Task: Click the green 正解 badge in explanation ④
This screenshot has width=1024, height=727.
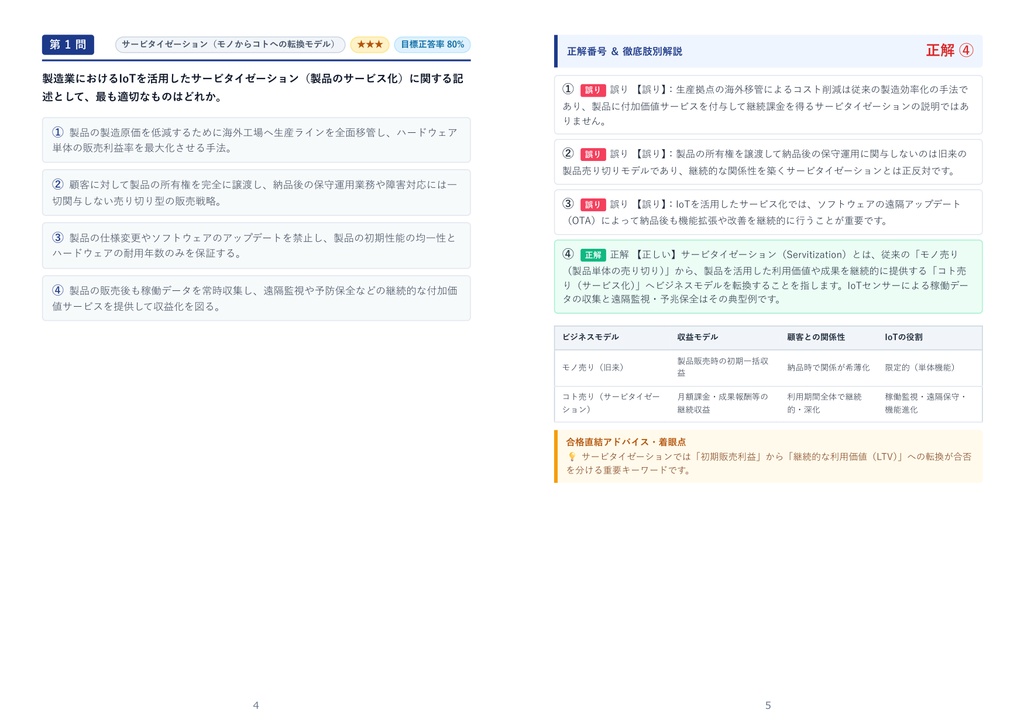Action: tap(592, 255)
